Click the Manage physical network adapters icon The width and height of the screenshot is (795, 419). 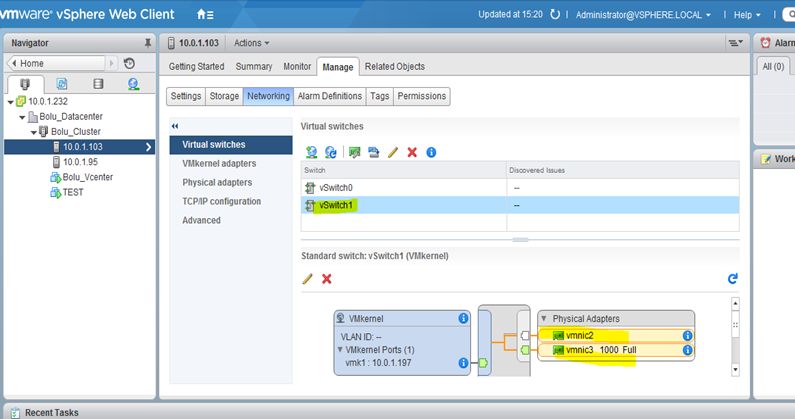[354, 152]
